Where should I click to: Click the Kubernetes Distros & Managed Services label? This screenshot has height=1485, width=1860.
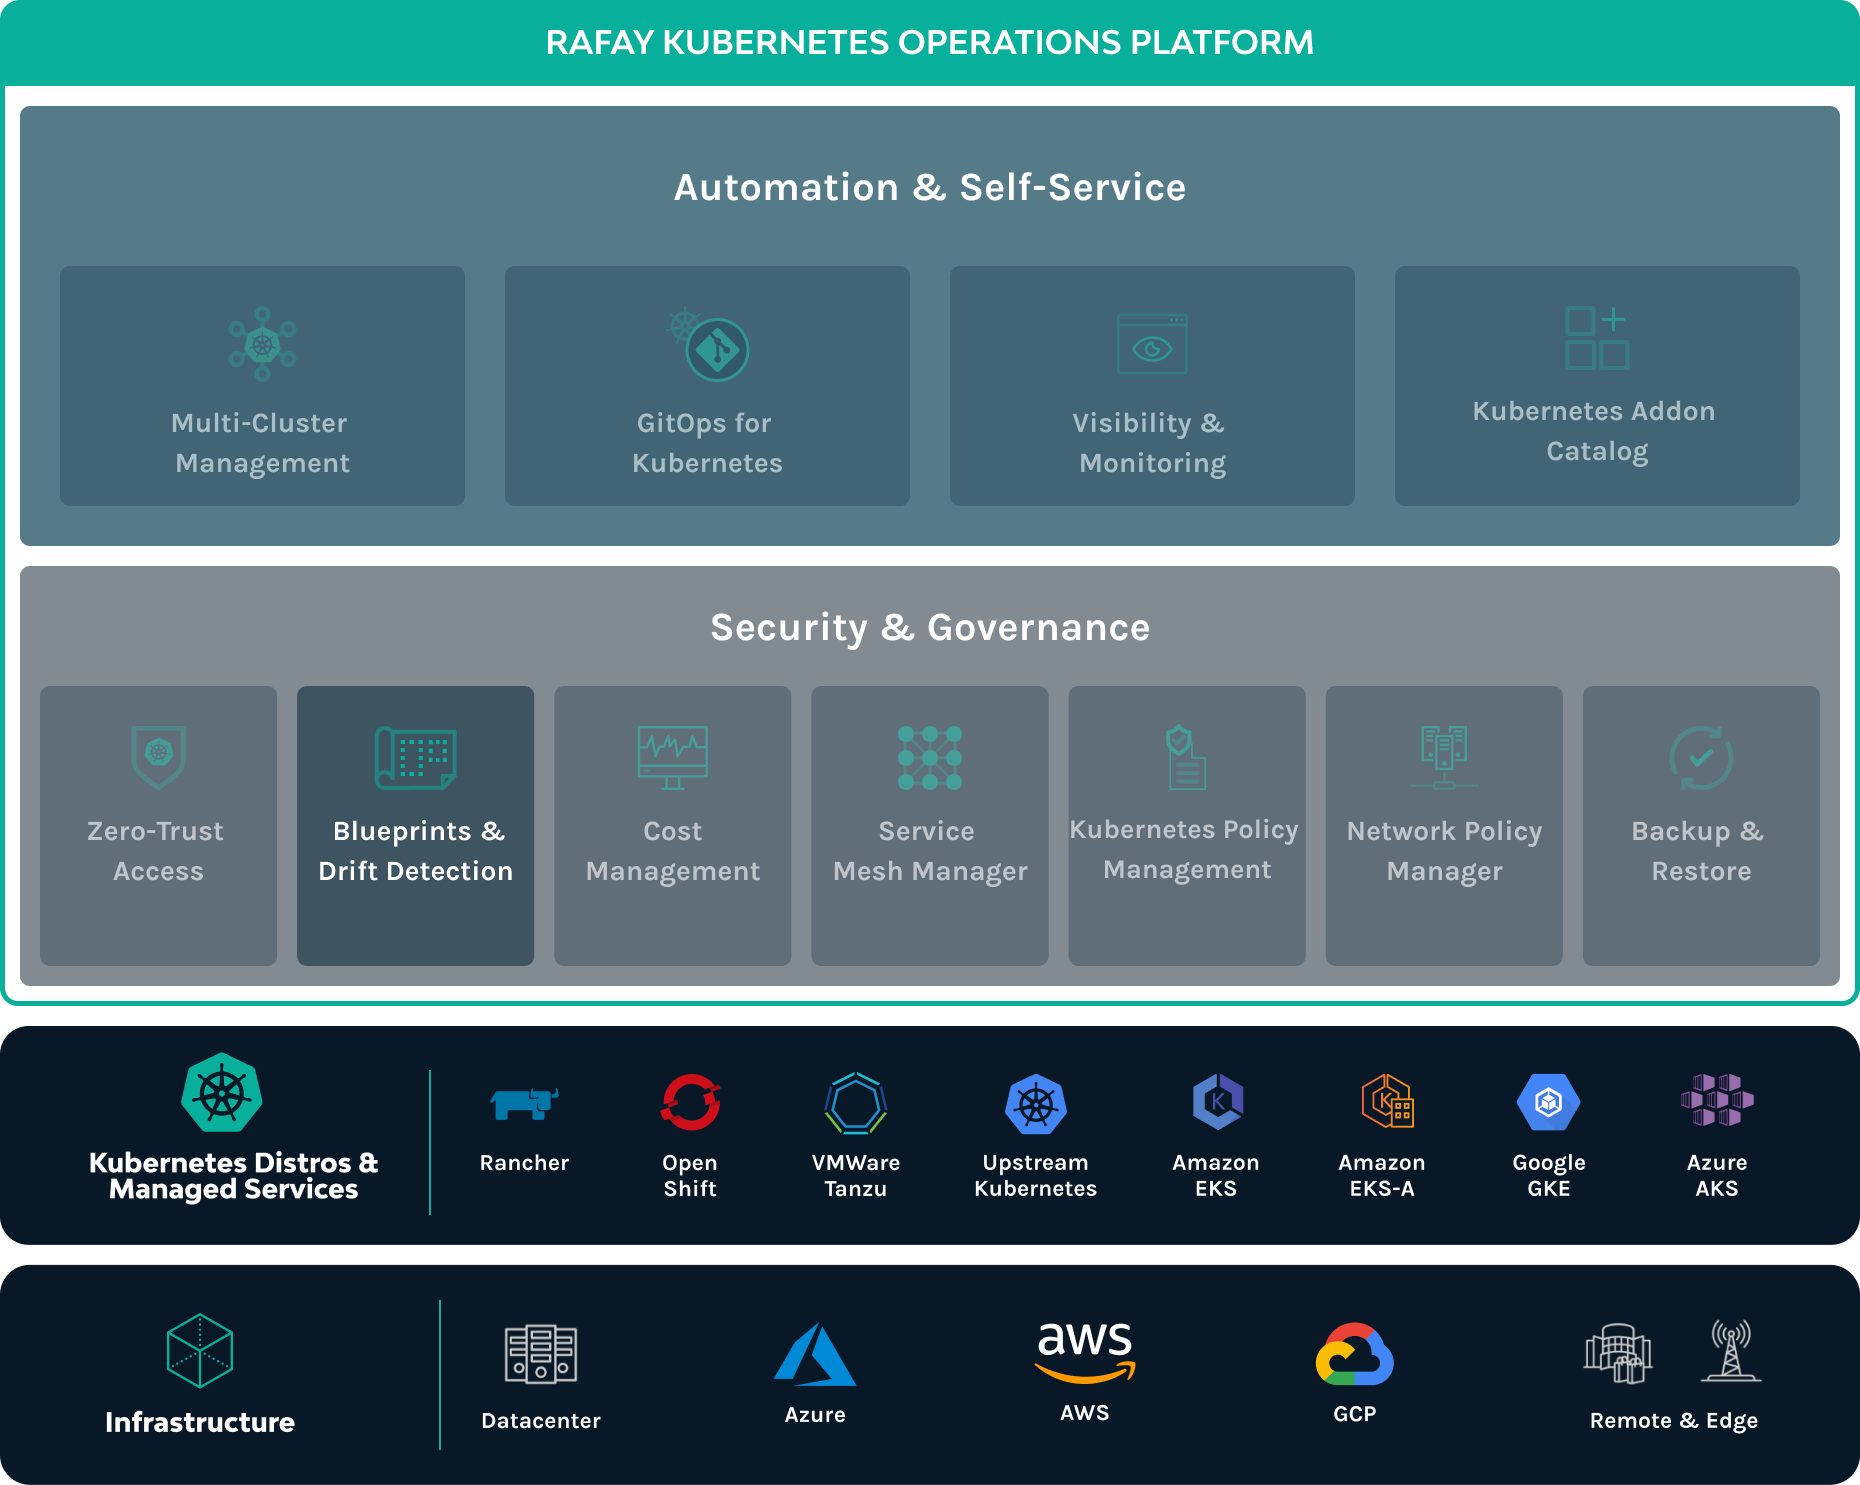point(234,1175)
